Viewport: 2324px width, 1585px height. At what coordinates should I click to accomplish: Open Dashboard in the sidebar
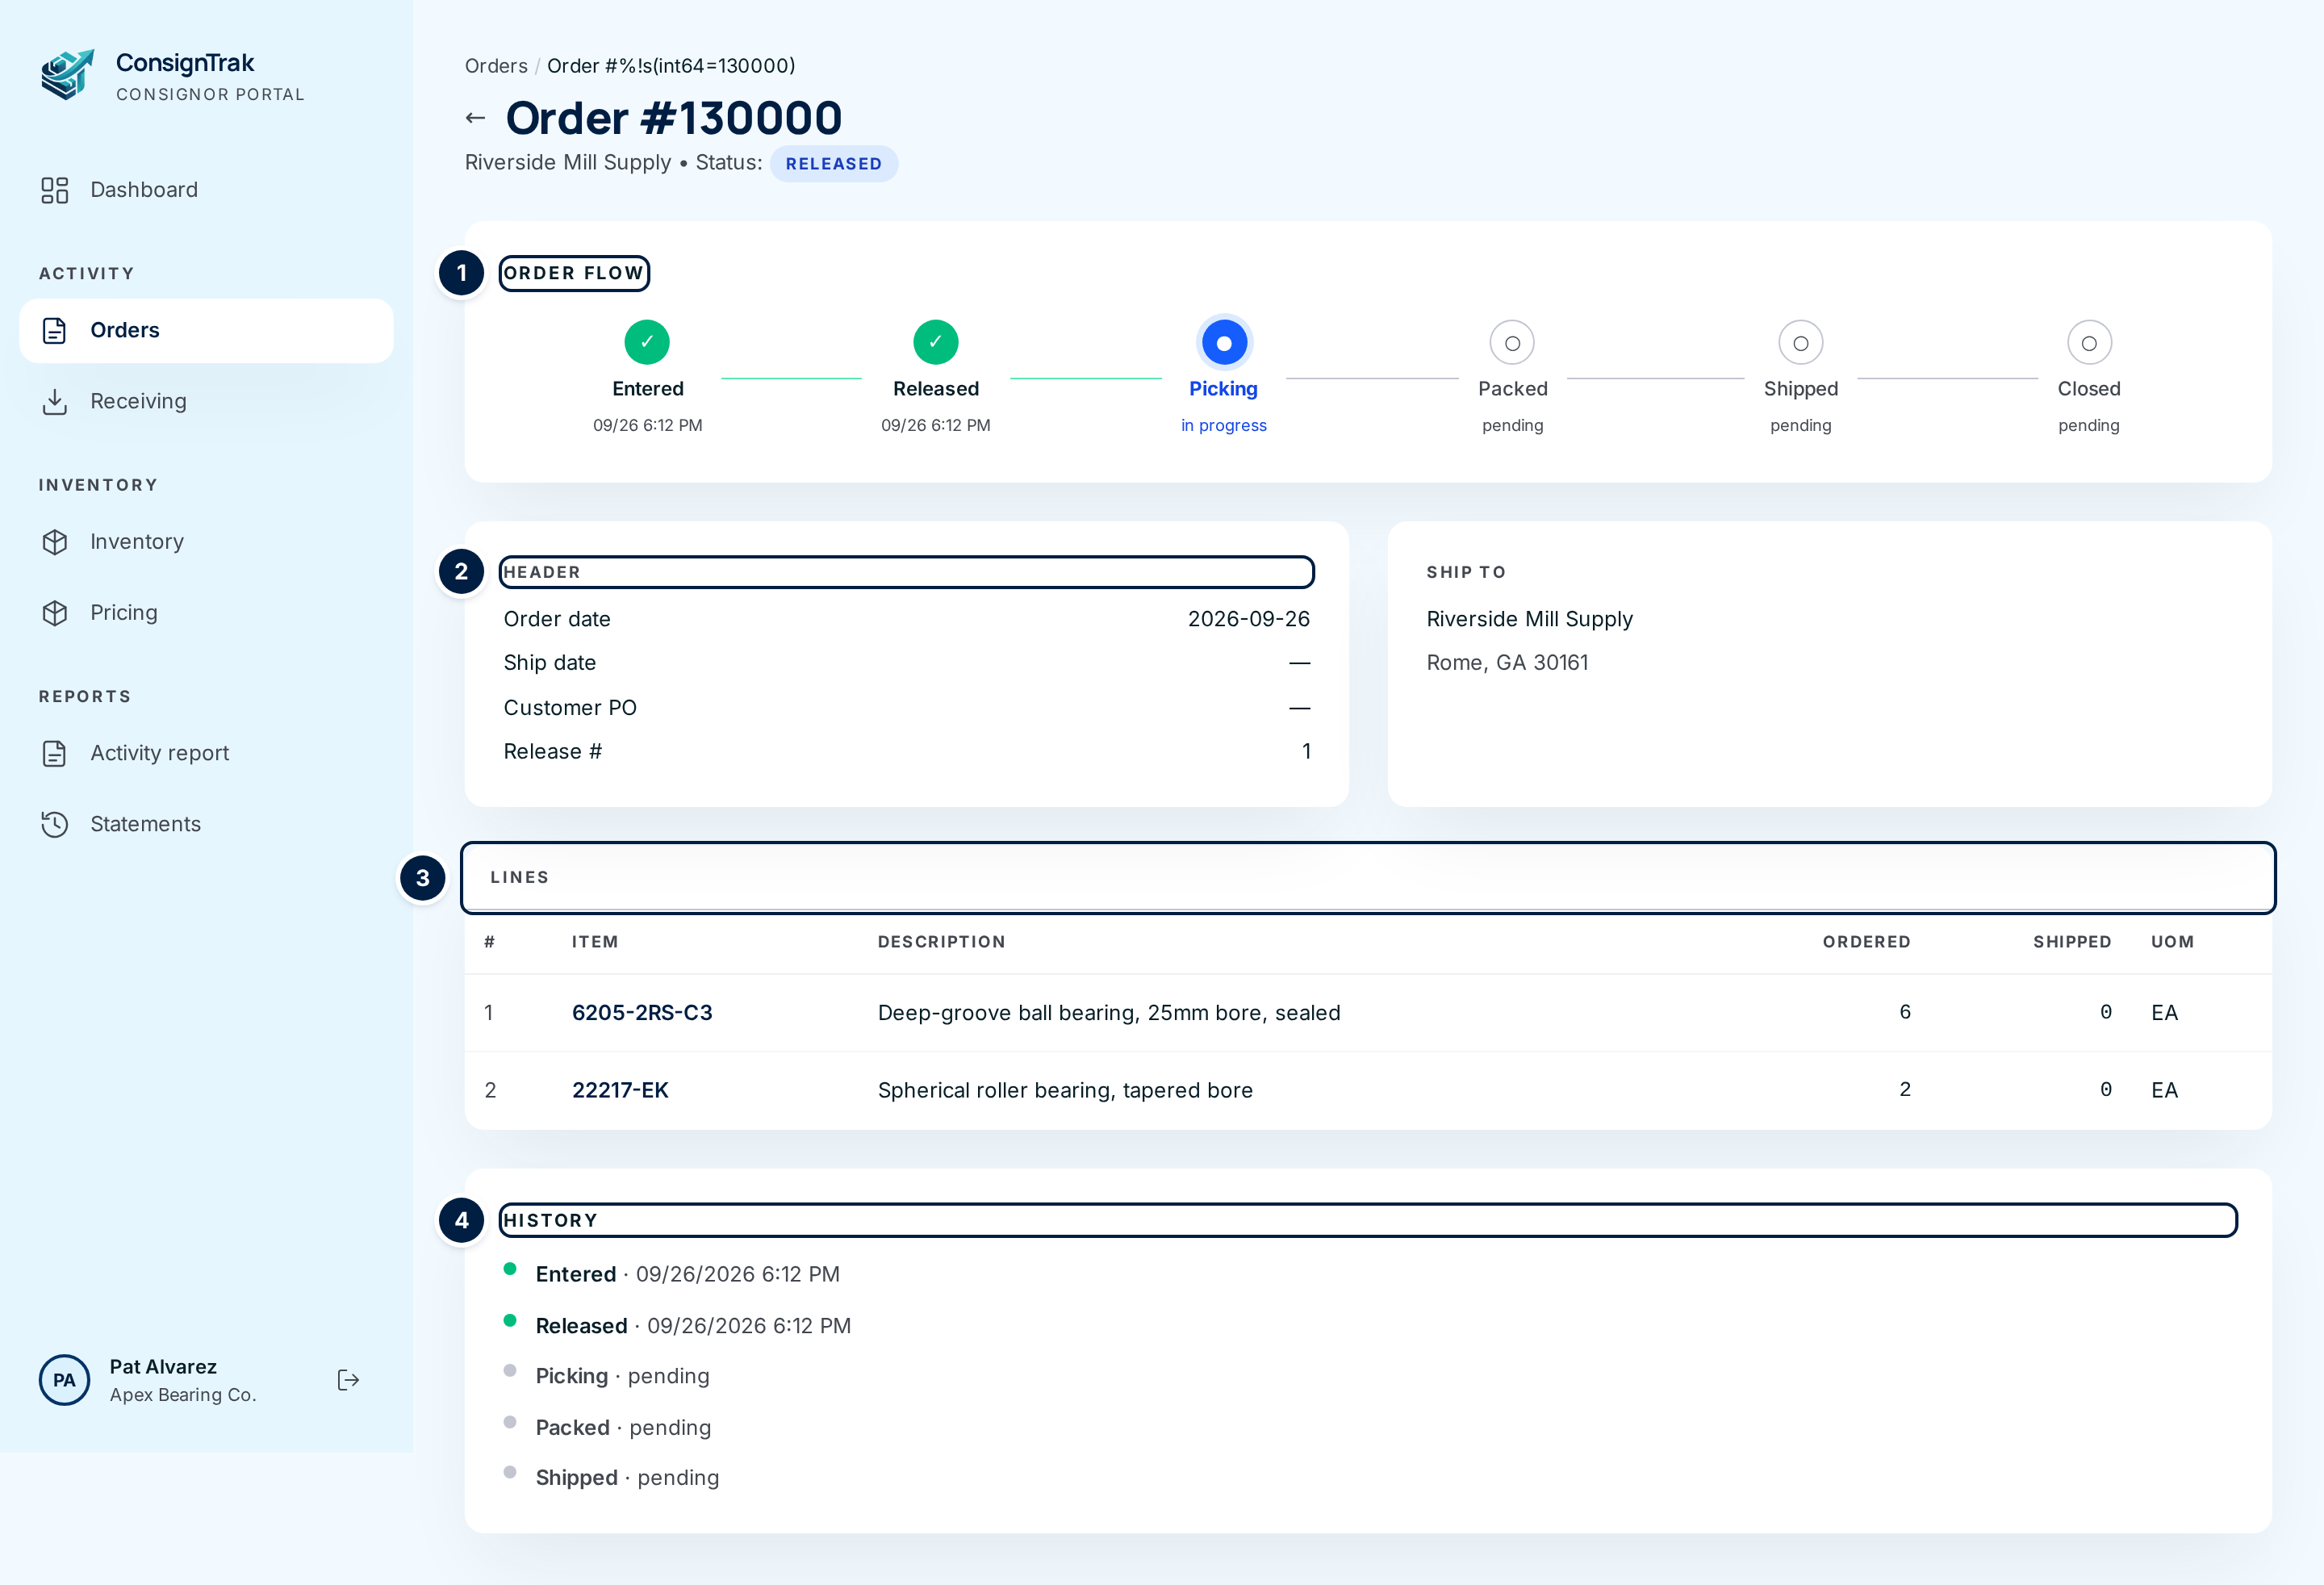(x=206, y=190)
